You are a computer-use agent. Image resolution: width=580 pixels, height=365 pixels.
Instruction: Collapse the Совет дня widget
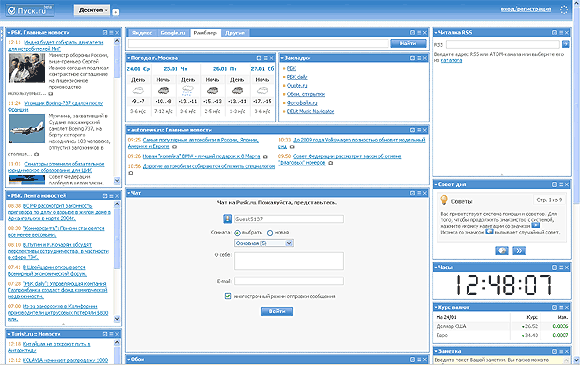[436, 184]
